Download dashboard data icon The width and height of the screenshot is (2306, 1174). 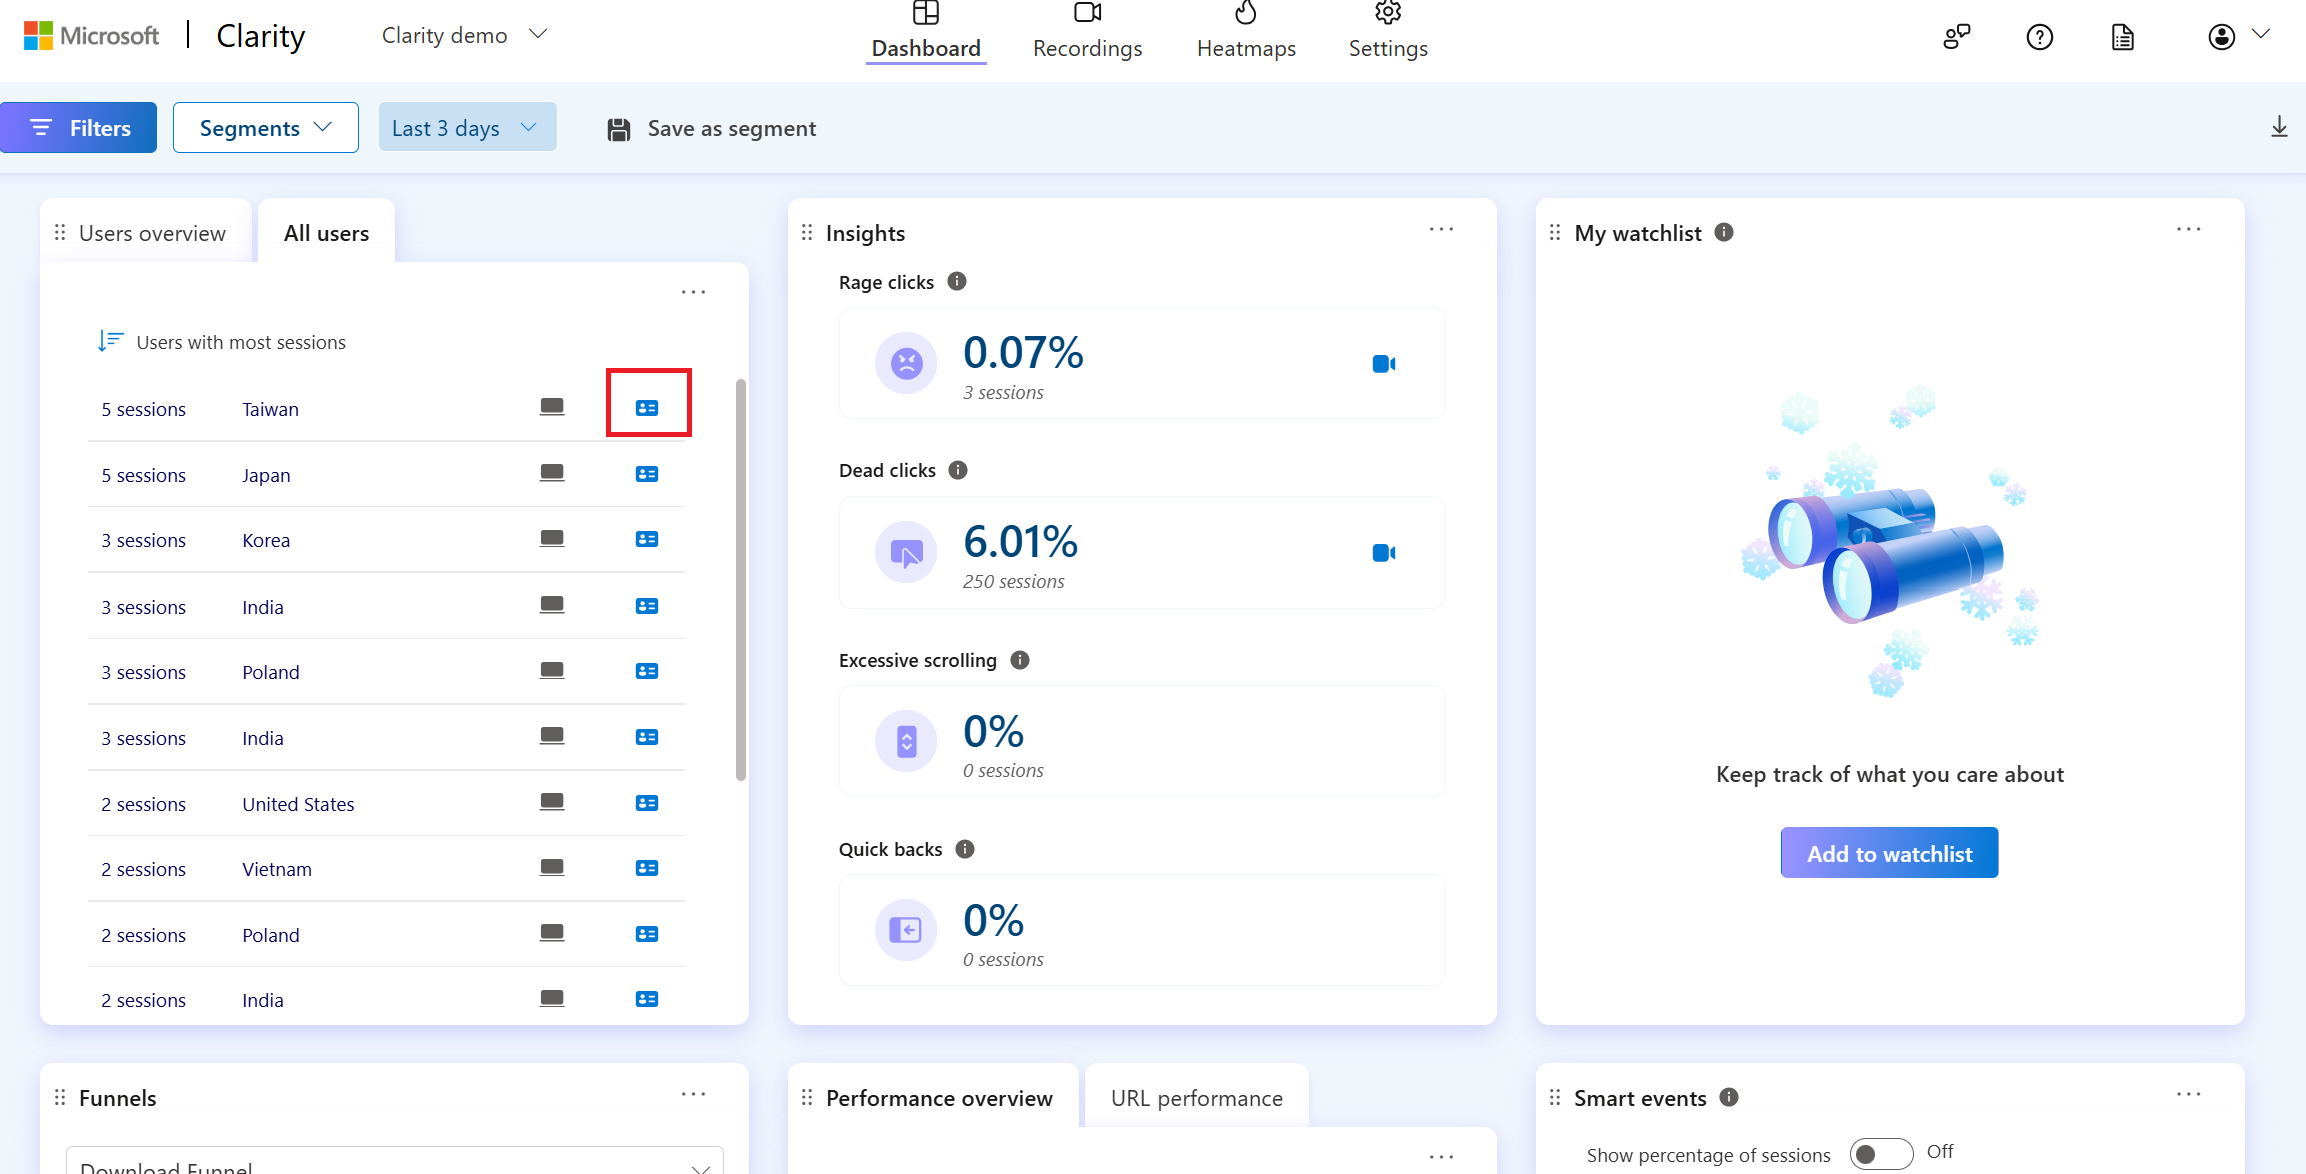(x=2279, y=127)
